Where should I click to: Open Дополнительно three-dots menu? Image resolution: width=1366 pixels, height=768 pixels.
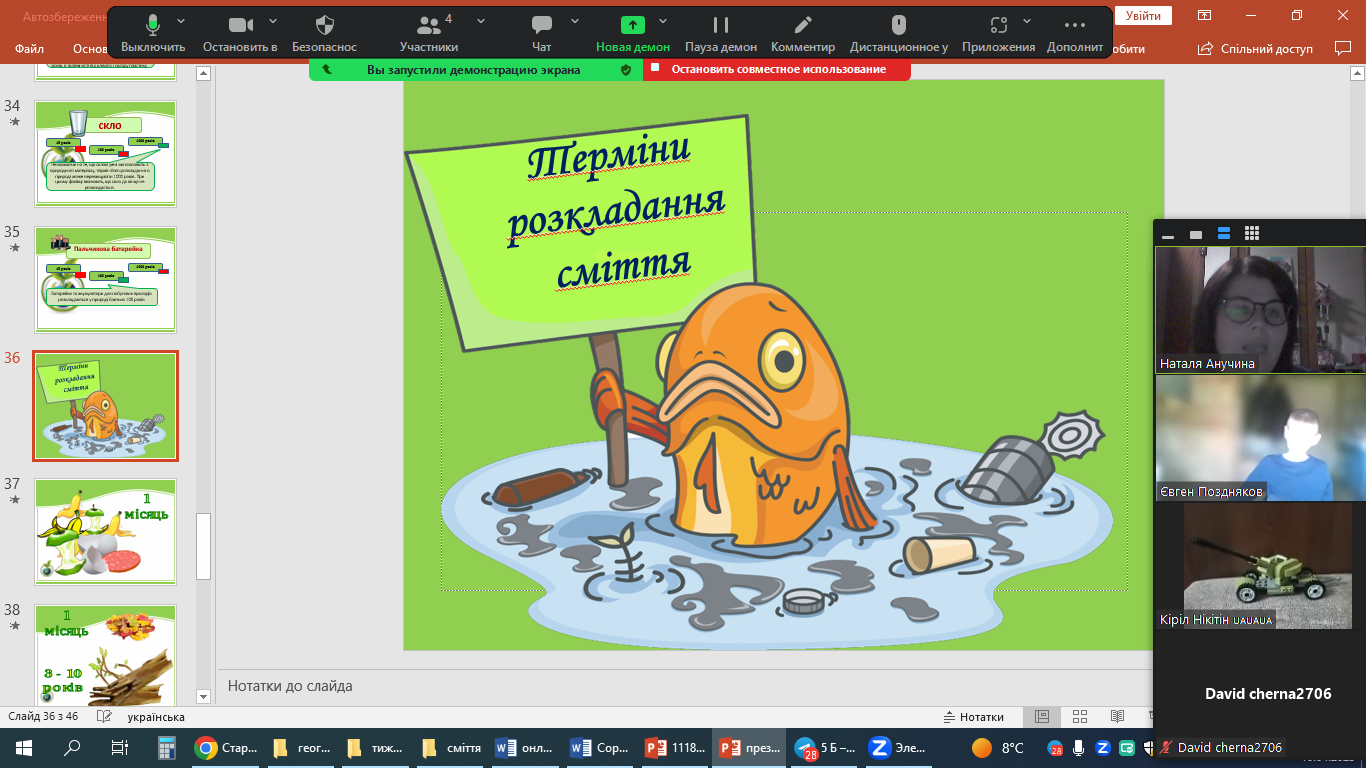[x=1075, y=33]
